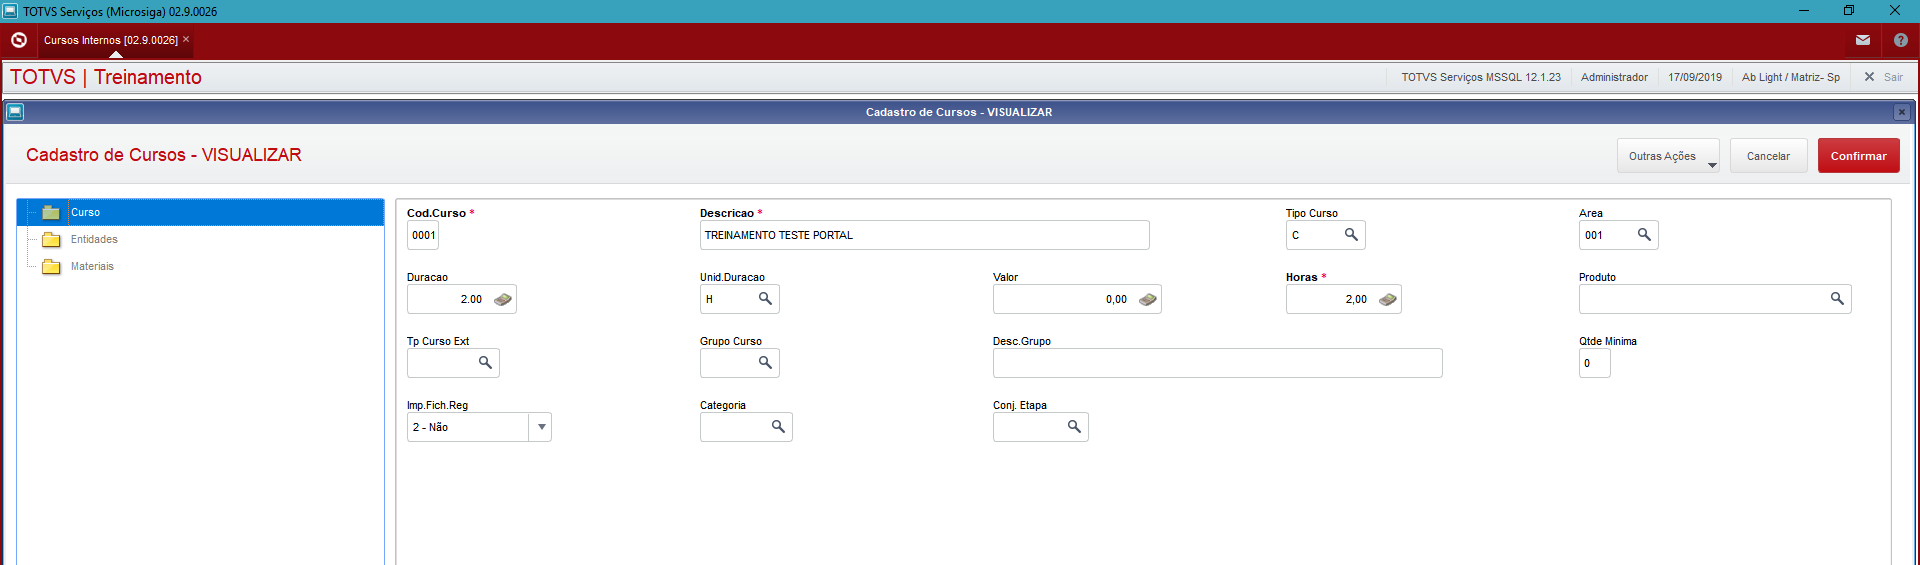1920x565 pixels.
Task: Open the help question mark icon
Action: point(1901,40)
